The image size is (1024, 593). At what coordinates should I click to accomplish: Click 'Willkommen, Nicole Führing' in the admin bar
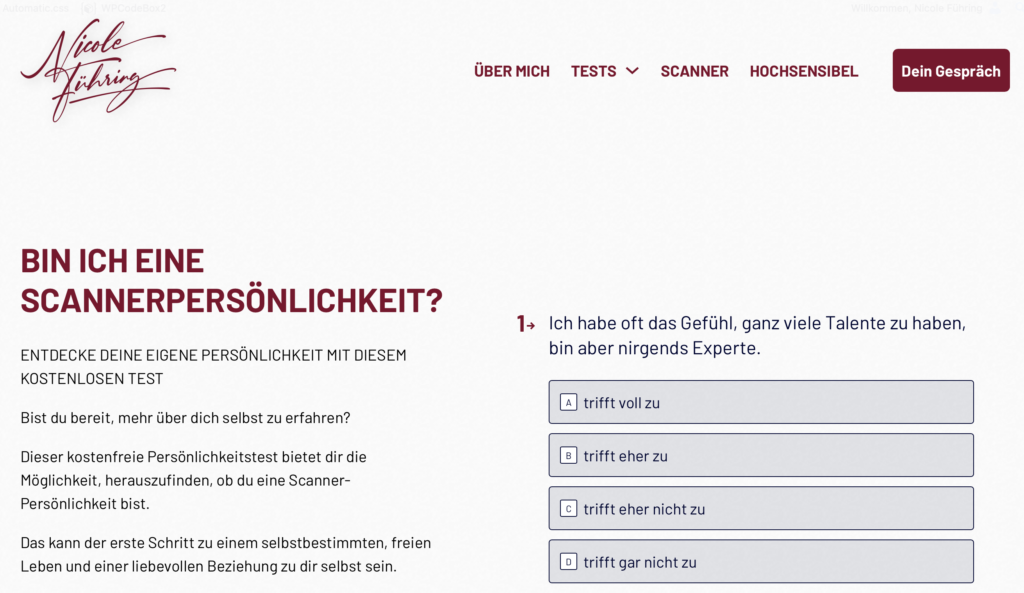pyautogui.click(x=915, y=8)
